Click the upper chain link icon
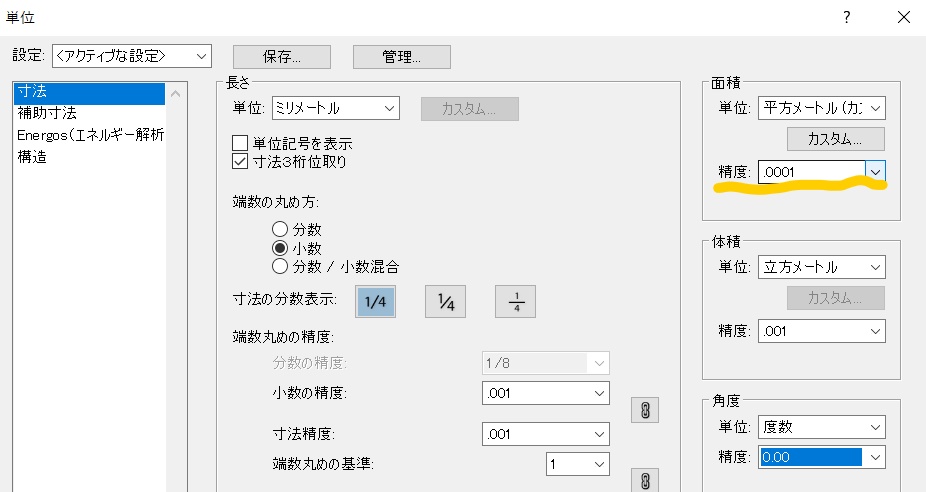Screen dimensions: 926x492 pos(645,410)
